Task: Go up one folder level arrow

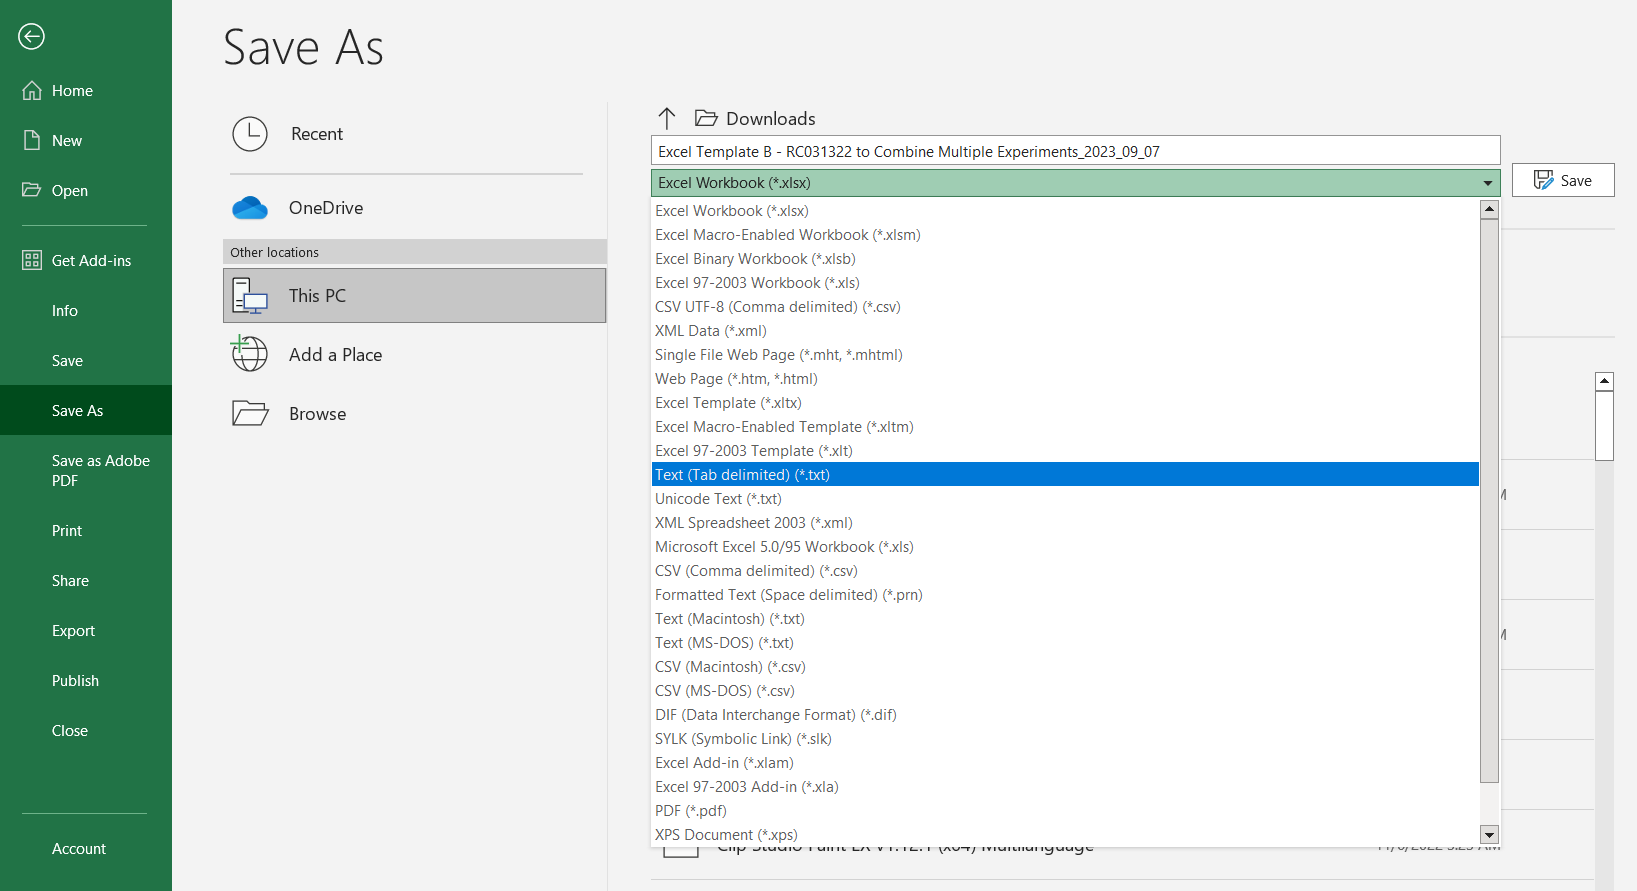Action: (667, 118)
